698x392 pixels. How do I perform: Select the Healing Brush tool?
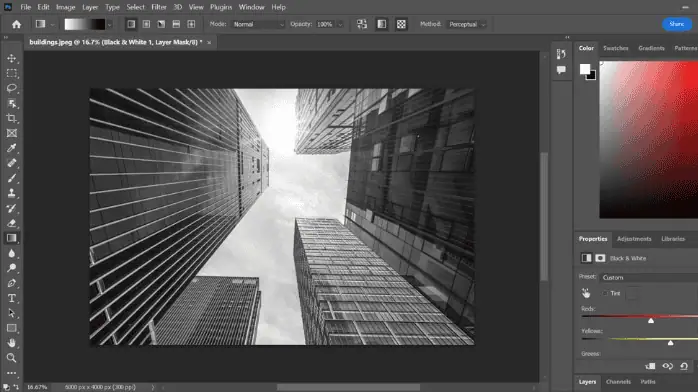12,163
